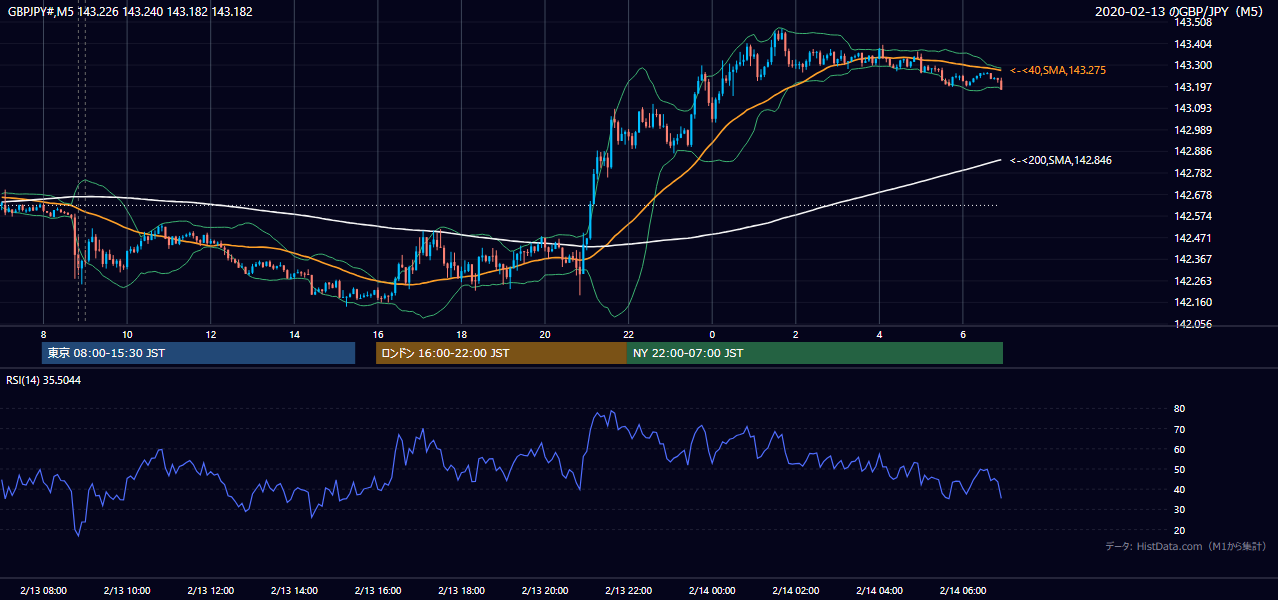Click RSI scale level 60

[1179, 449]
